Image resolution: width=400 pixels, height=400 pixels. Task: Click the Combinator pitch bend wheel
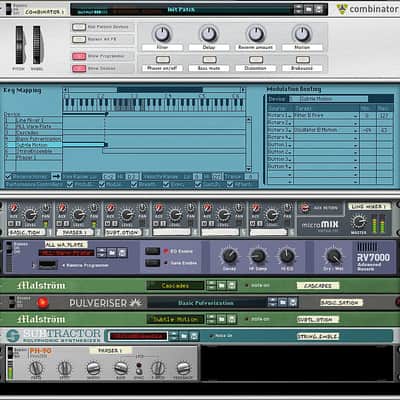[x=20, y=45]
